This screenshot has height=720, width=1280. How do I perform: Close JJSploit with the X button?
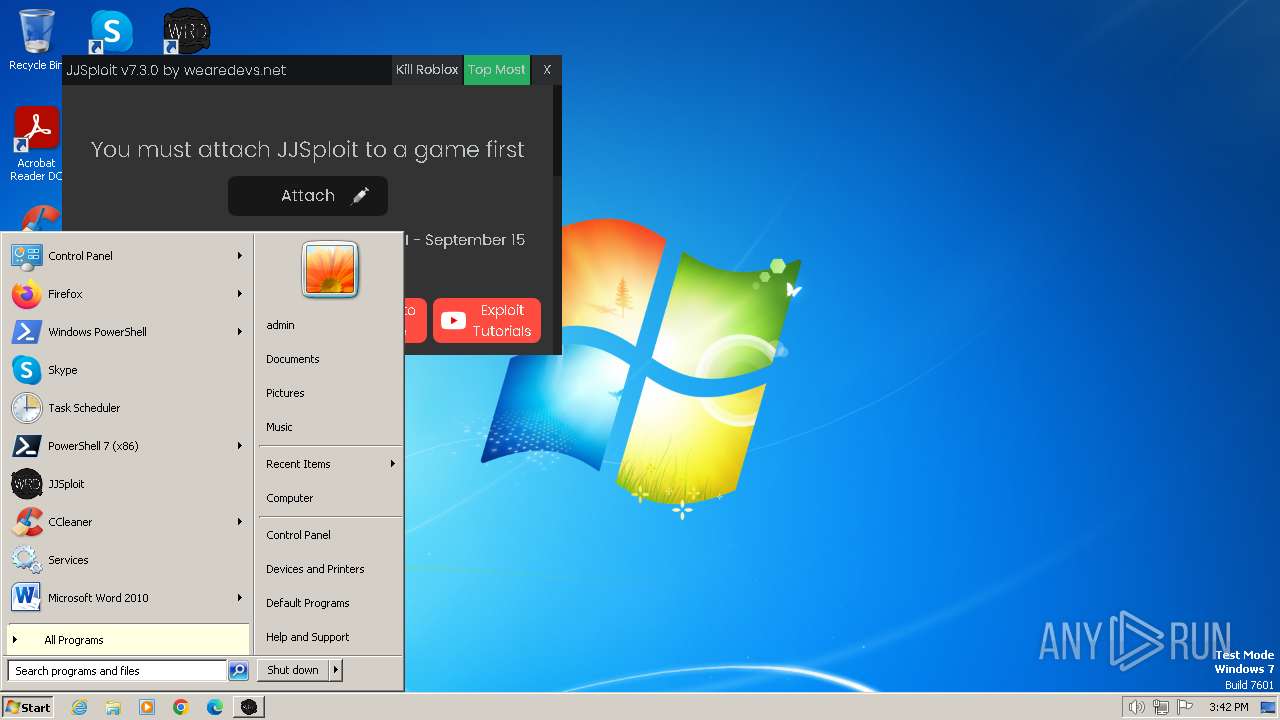click(x=547, y=70)
